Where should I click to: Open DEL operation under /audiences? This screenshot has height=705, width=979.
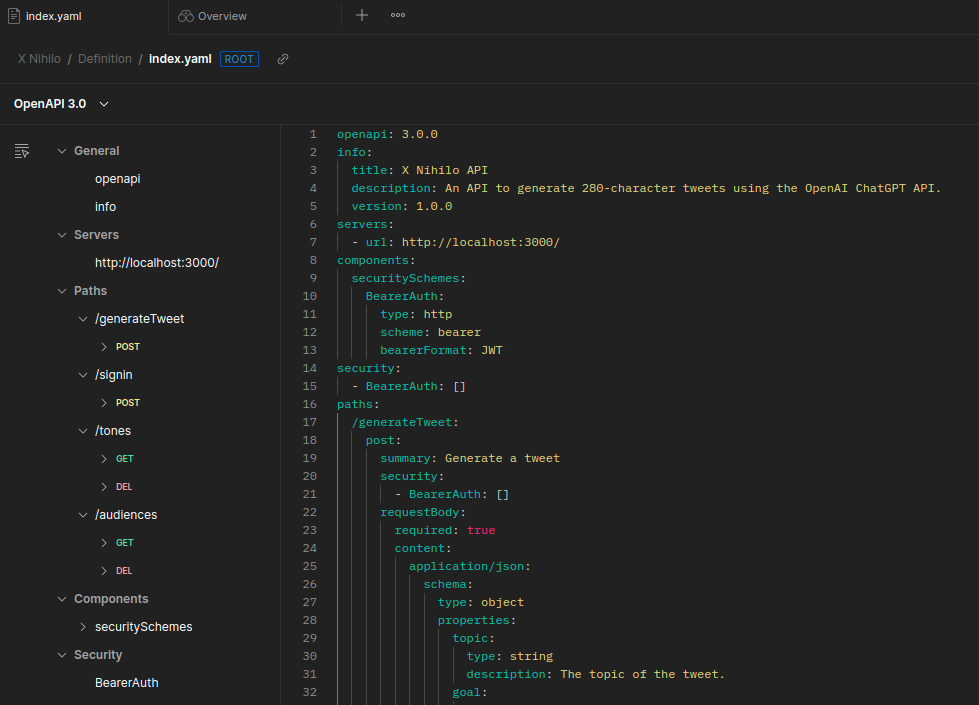click(124, 571)
